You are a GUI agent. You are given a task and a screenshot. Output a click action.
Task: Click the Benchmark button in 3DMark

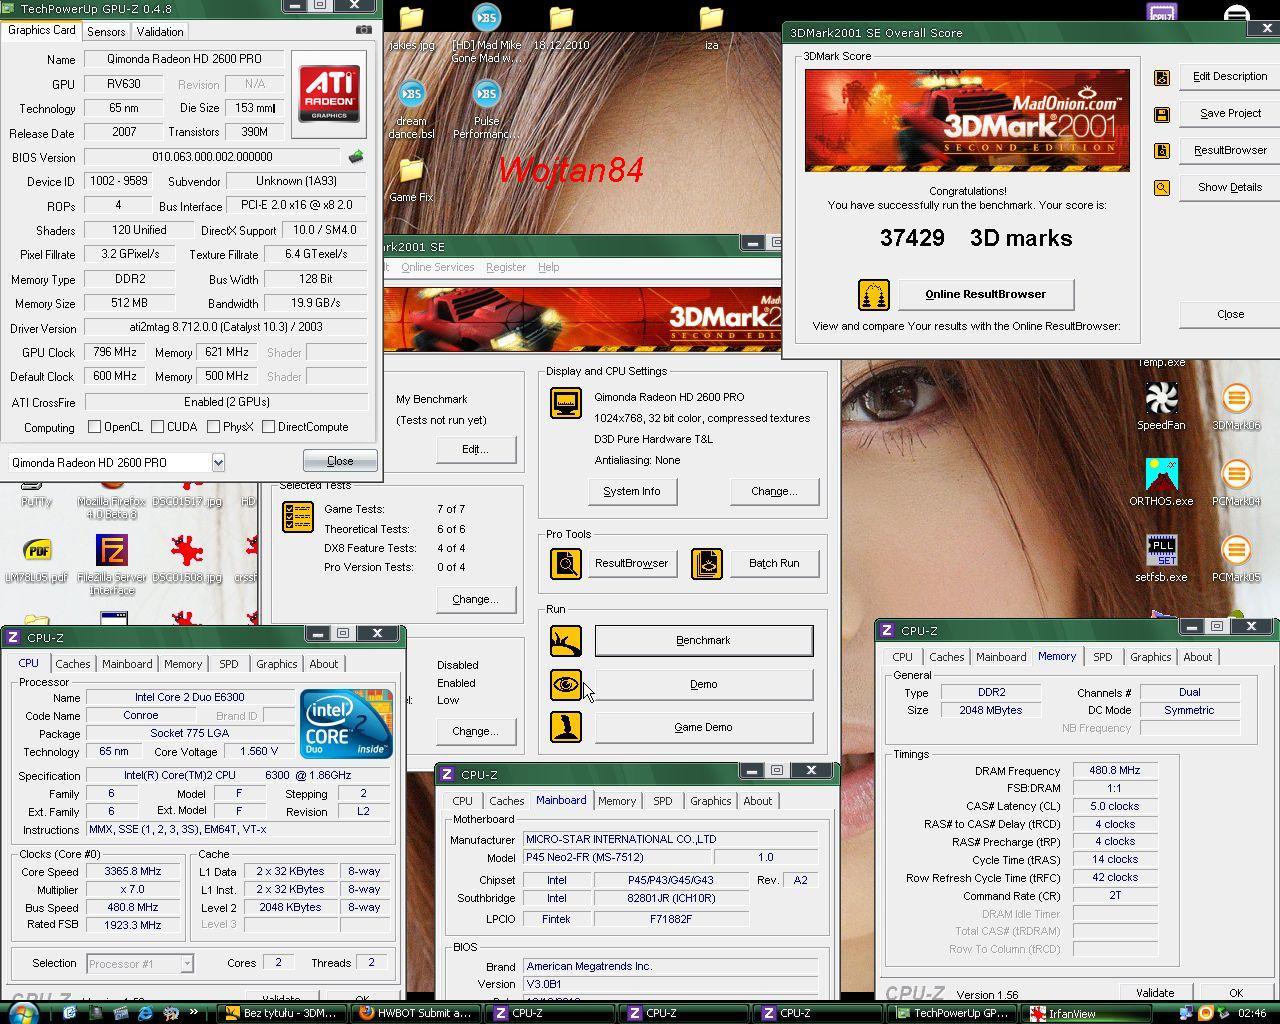tap(703, 640)
